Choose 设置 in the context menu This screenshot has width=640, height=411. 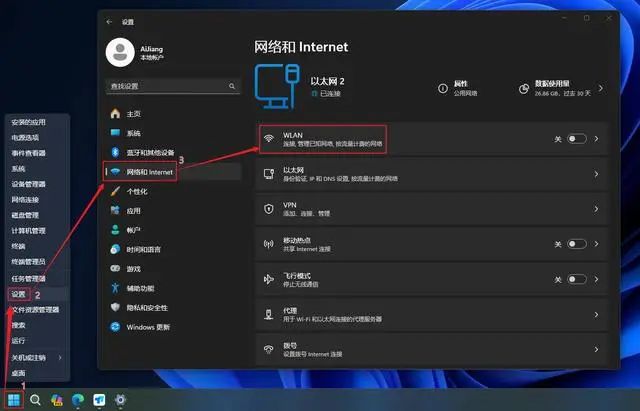[18, 294]
